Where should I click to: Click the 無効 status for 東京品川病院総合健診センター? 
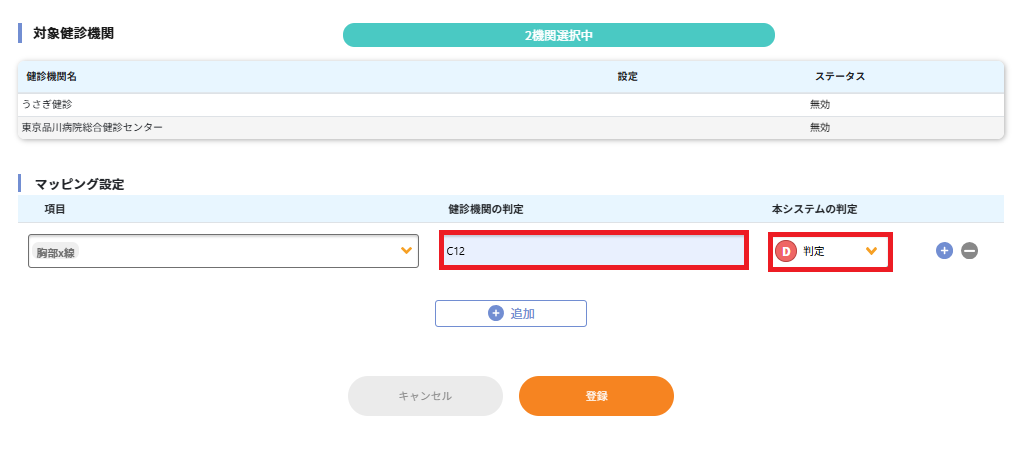[820, 128]
